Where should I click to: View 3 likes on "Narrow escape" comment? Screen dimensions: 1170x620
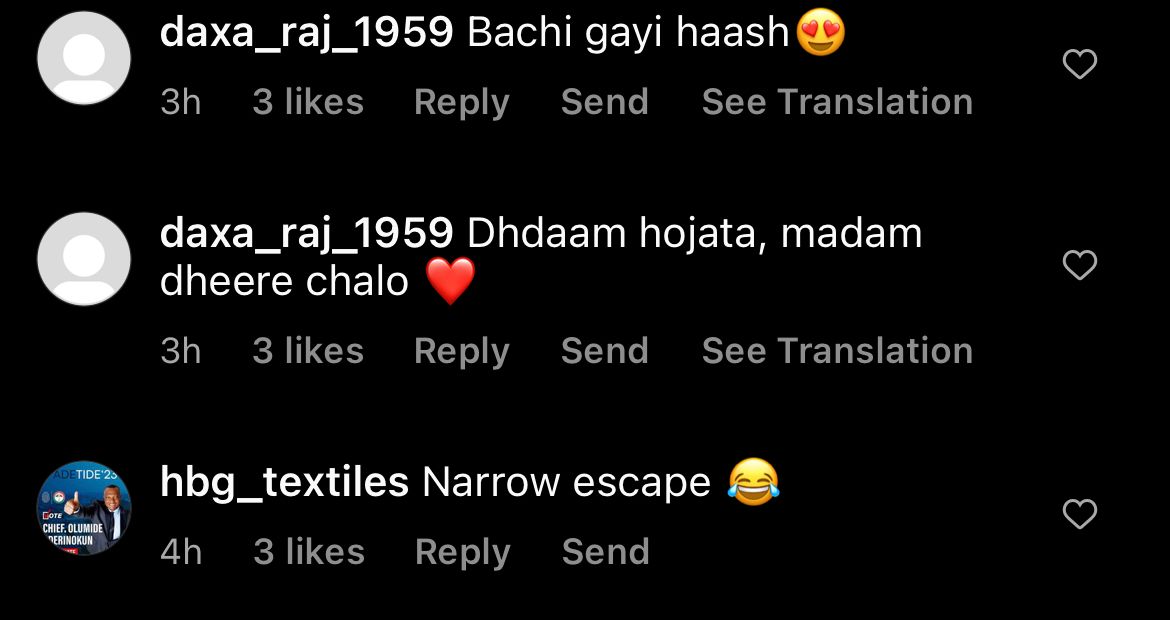pos(309,552)
